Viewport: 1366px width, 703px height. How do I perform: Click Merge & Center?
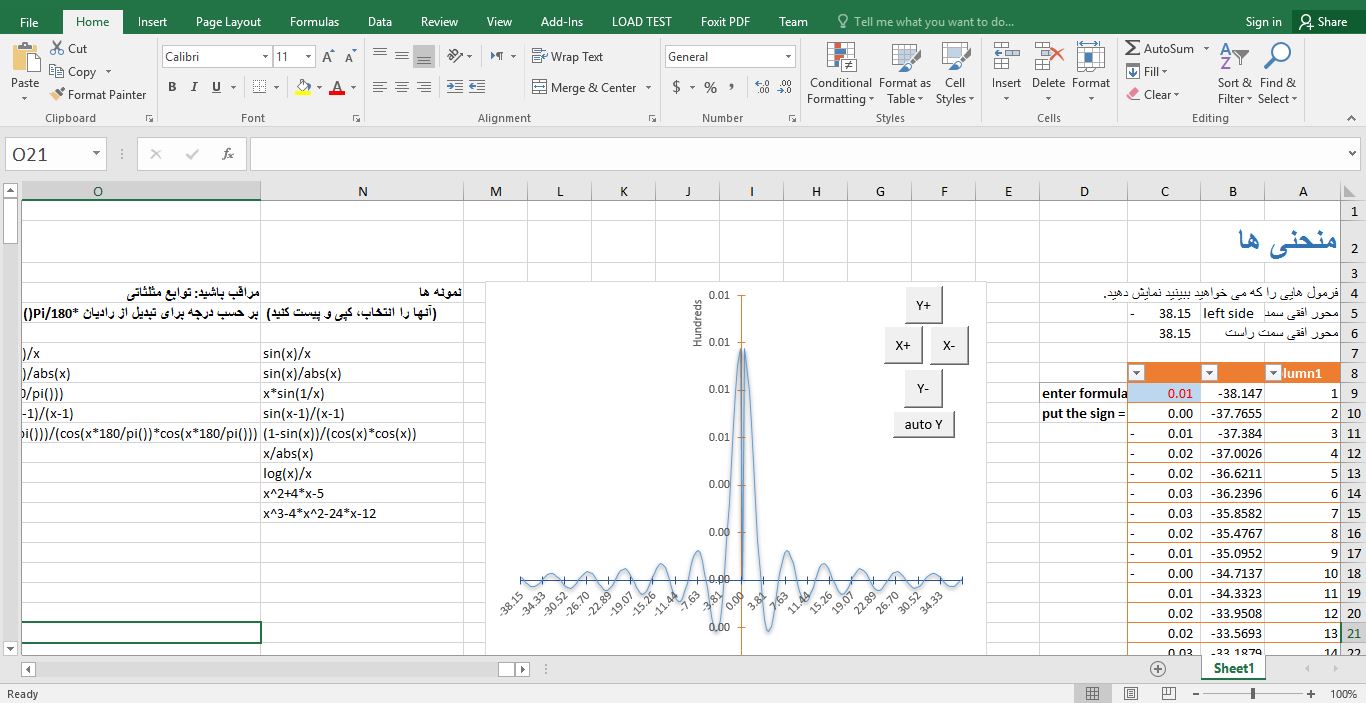pos(584,87)
